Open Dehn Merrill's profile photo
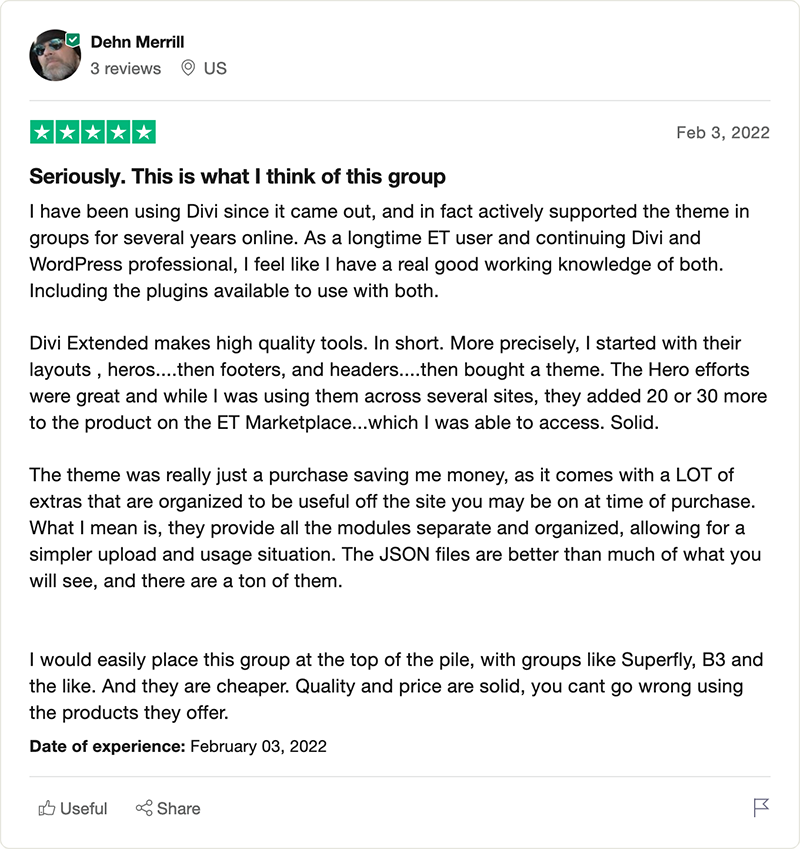Viewport: 800px width, 849px height. coord(55,55)
